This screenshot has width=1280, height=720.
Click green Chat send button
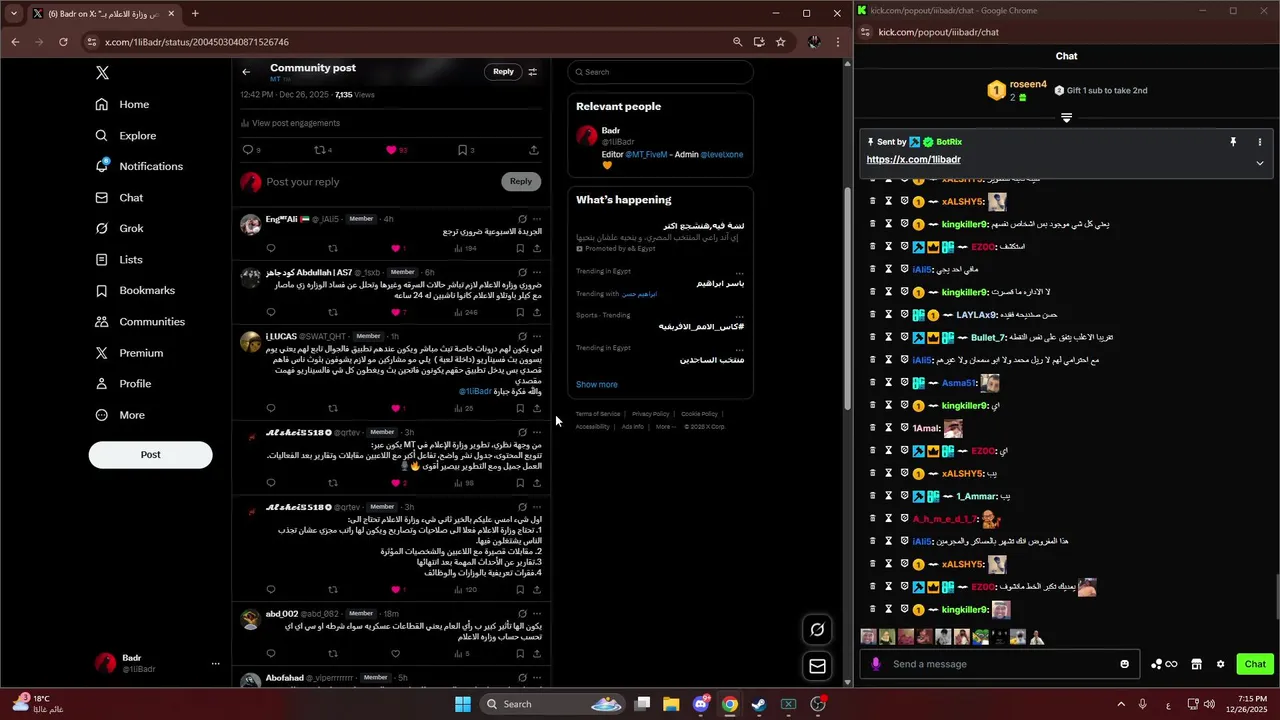pos(1255,664)
